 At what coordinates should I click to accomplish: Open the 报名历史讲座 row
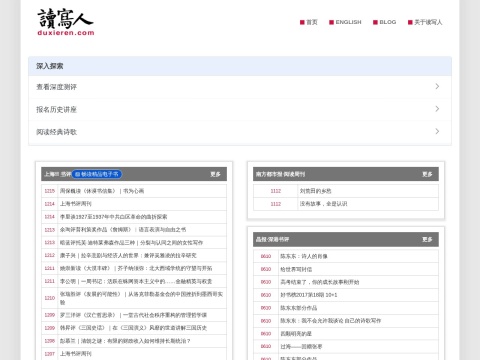coord(240,109)
